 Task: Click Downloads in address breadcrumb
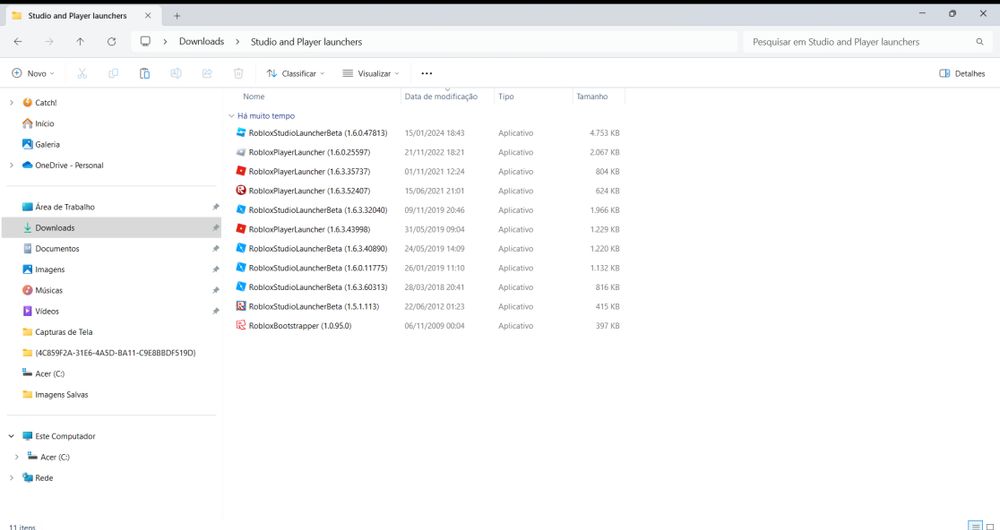pos(202,41)
